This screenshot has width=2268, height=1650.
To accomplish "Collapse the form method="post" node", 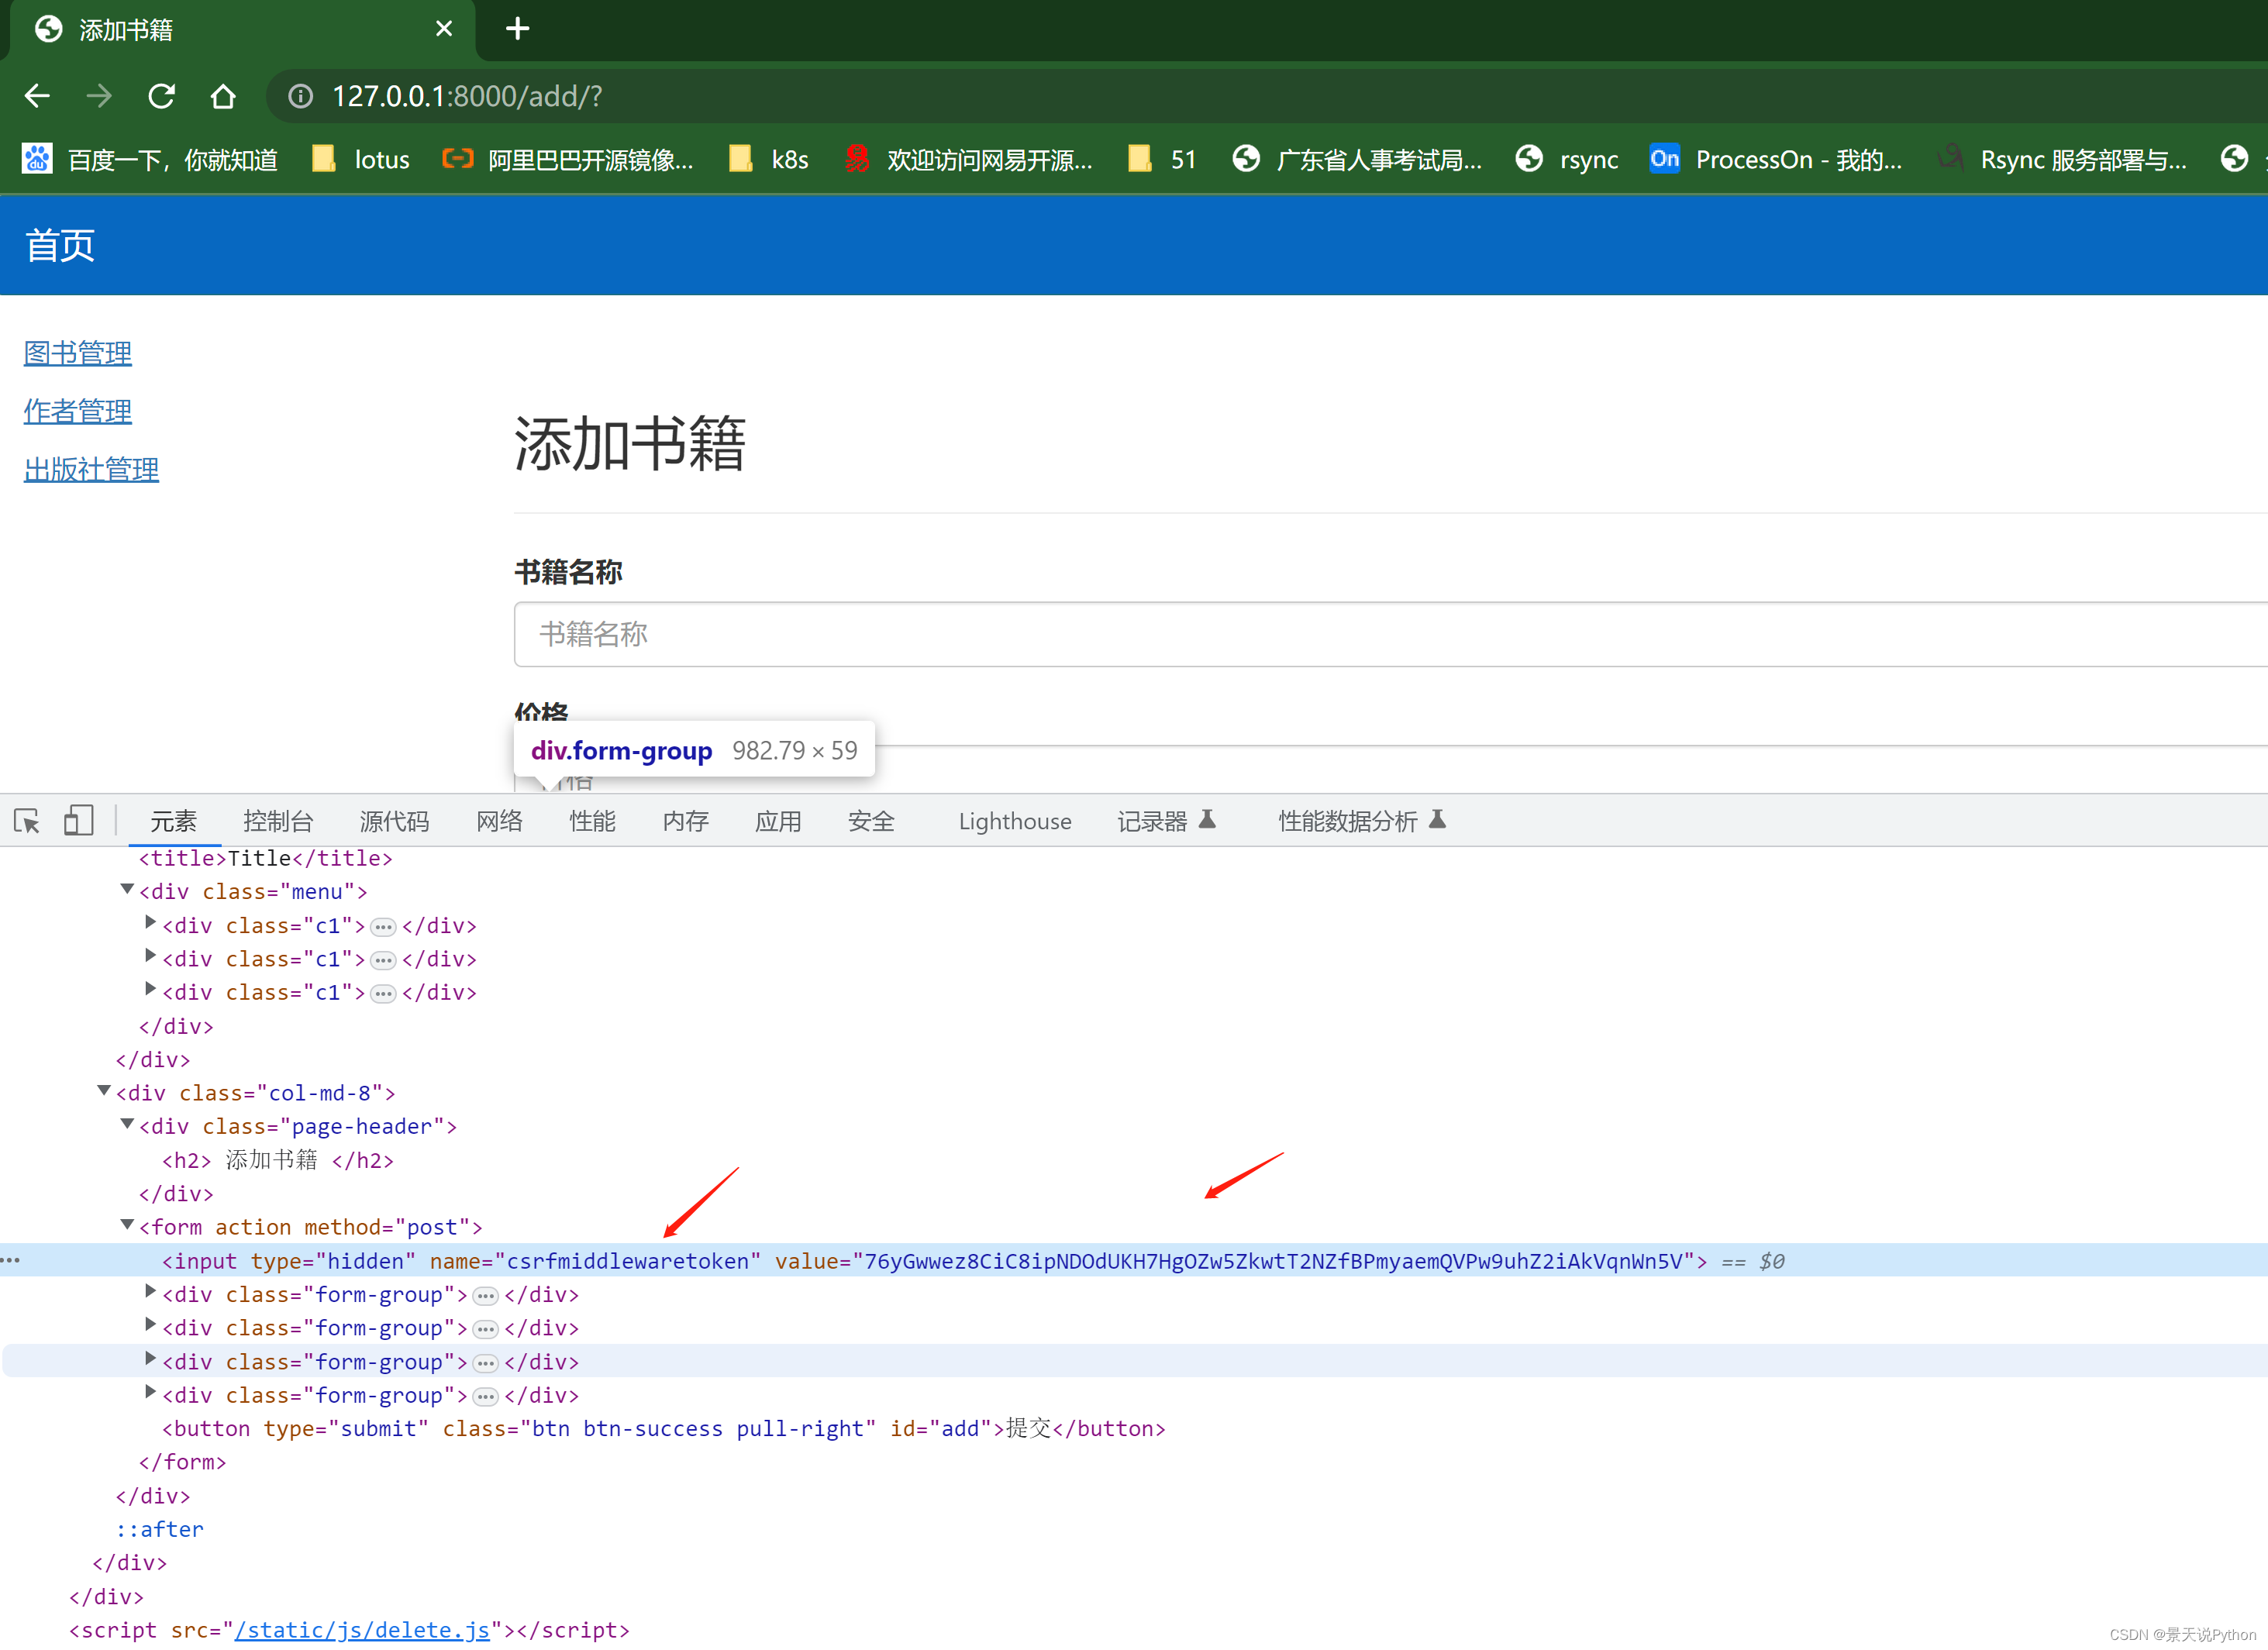I will 127,1225.
